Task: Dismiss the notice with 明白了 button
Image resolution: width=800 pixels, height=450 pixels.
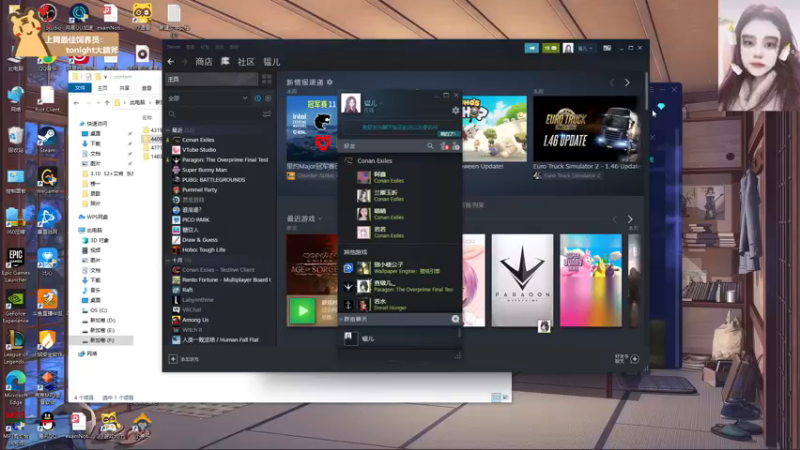Action: coord(448,134)
